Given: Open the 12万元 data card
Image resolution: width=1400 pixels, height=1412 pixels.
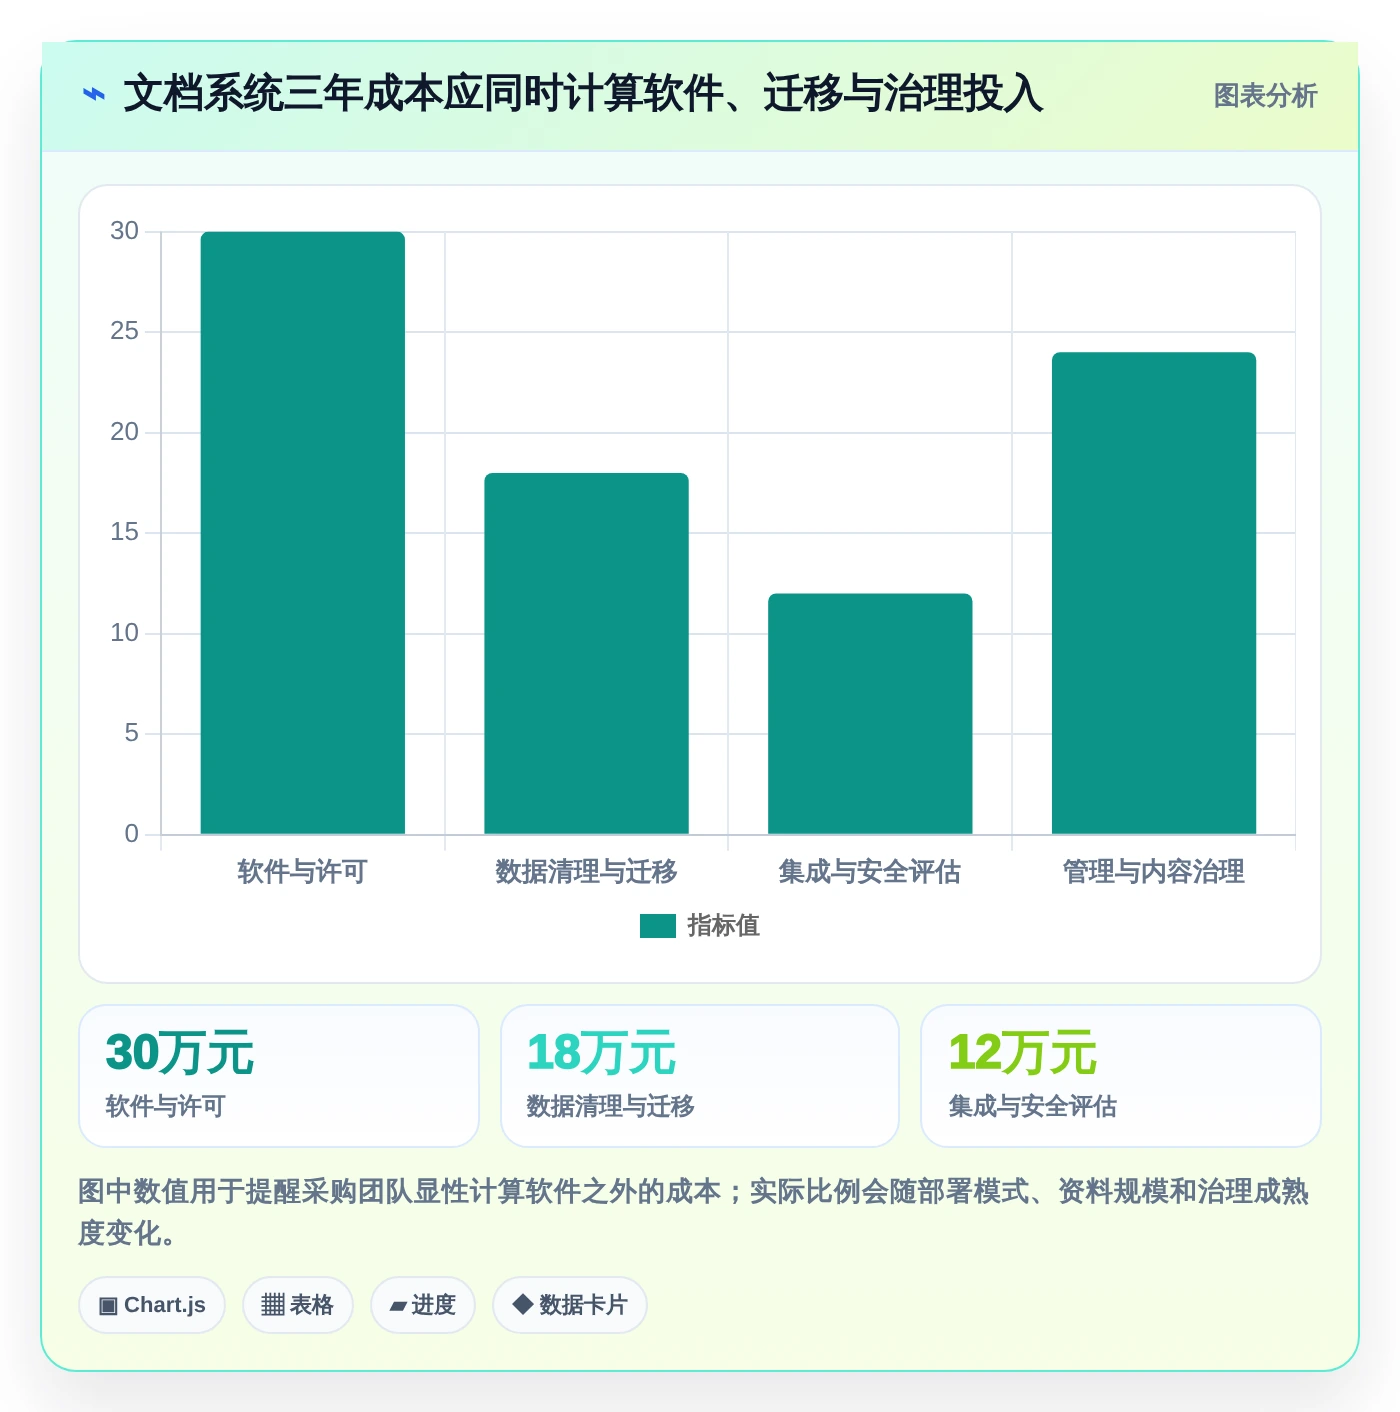Looking at the screenshot, I should click(1121, 1076).
